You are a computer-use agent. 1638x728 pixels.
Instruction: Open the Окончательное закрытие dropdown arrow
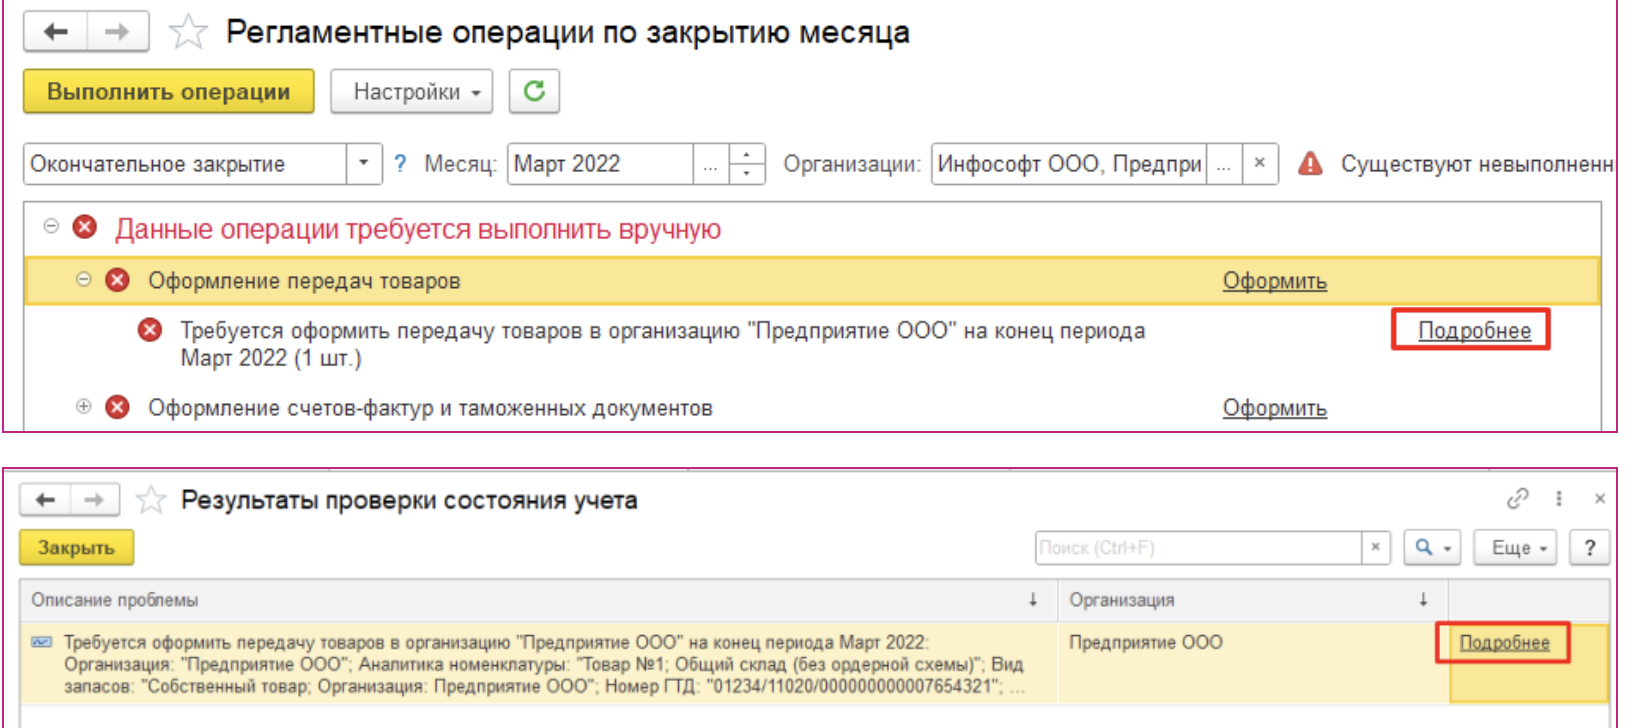(x=364, y=164)
